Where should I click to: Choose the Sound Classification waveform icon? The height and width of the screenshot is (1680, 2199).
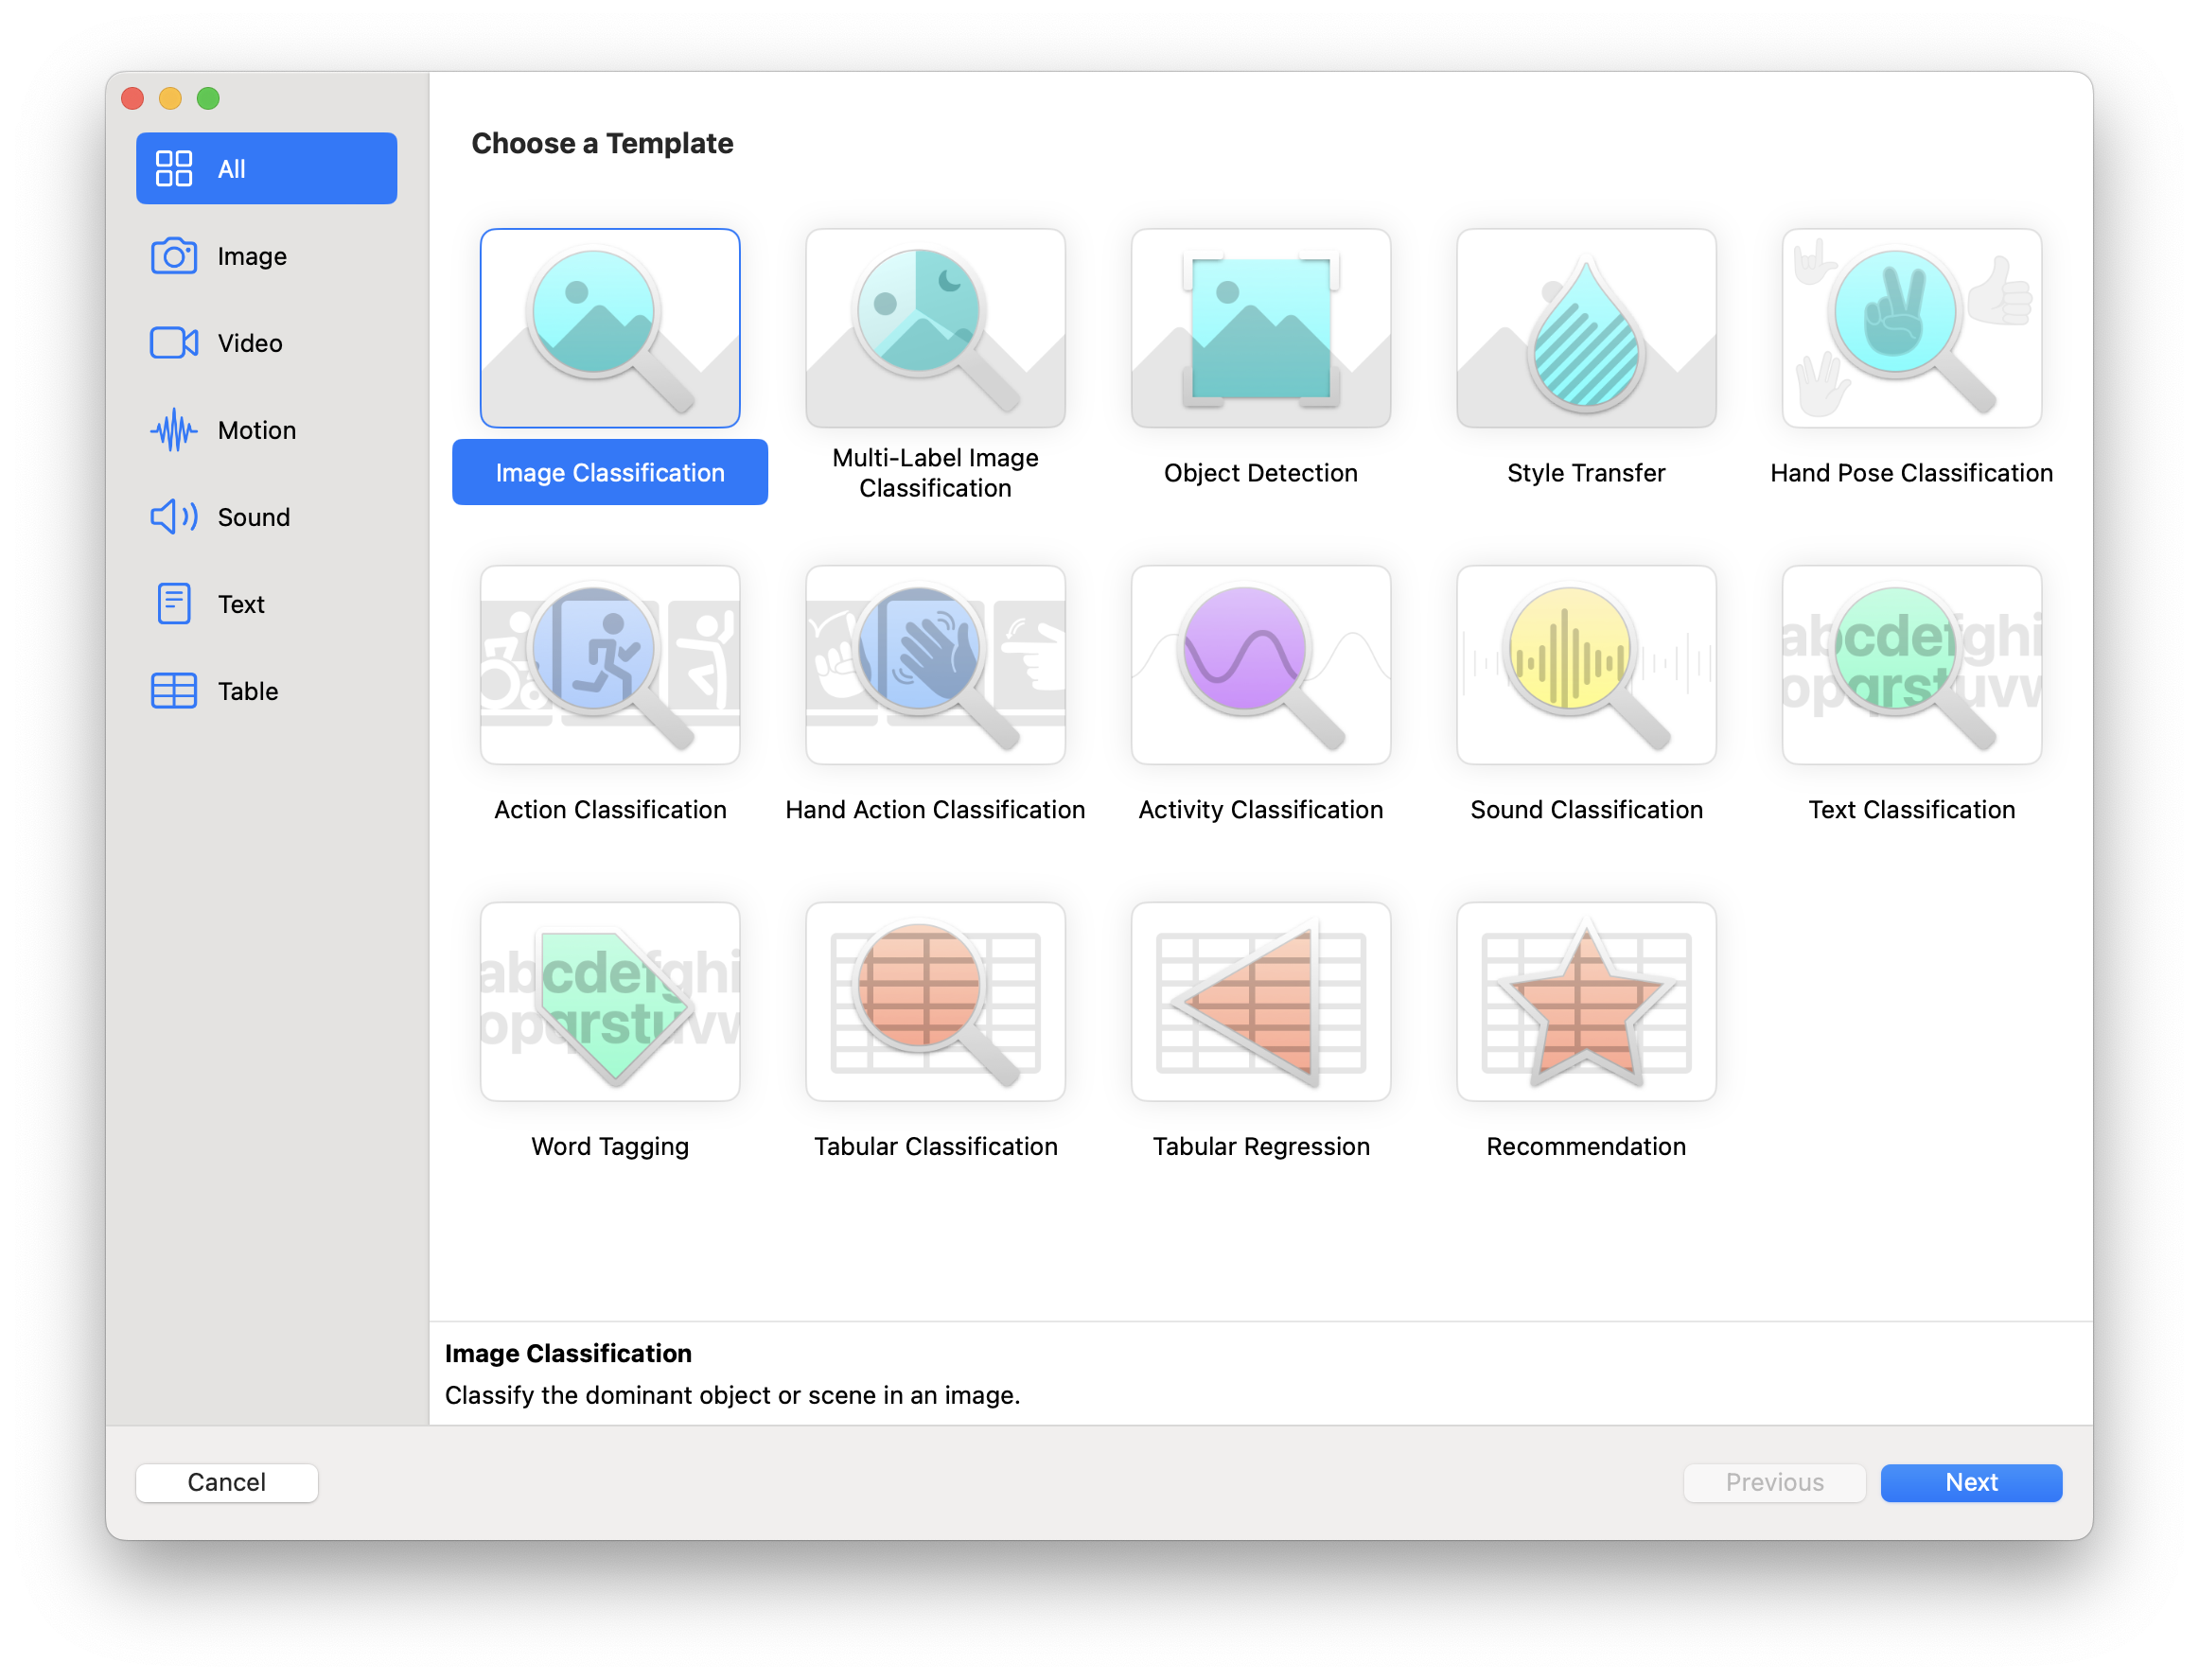click(x=1586, y=665)
